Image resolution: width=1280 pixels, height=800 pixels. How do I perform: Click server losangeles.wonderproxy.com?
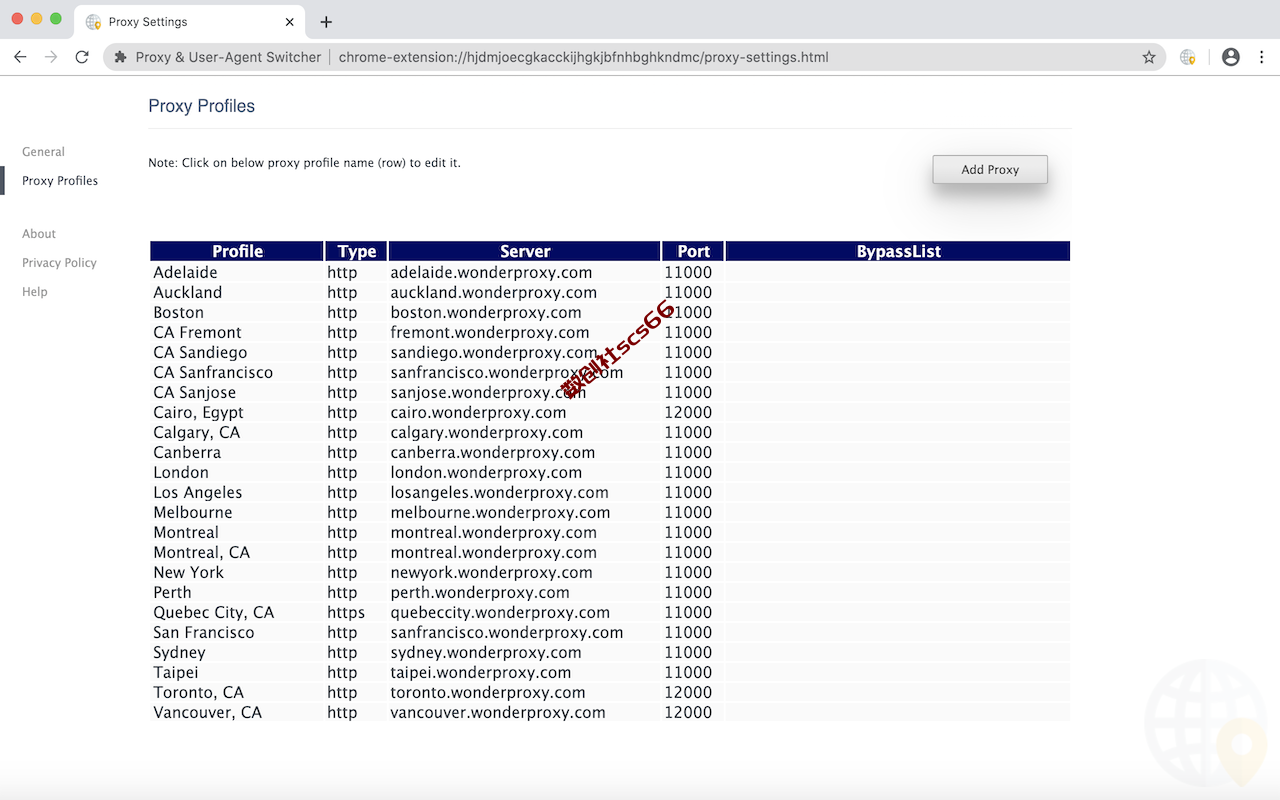pyautogui.click(x=499, y=492)
